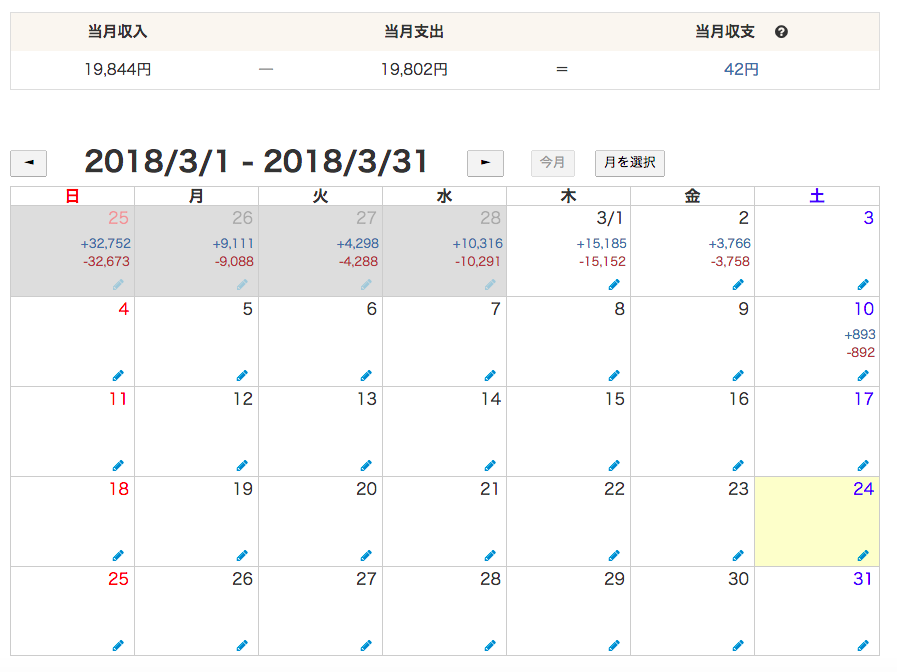The image size is (897, 672).
Task: Open the edit pencil for March 19
Action: [x=242, y=555]
